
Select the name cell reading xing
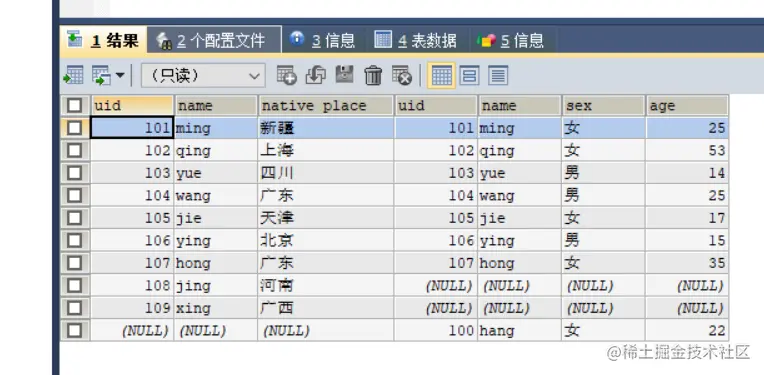(x=216, y=308)
